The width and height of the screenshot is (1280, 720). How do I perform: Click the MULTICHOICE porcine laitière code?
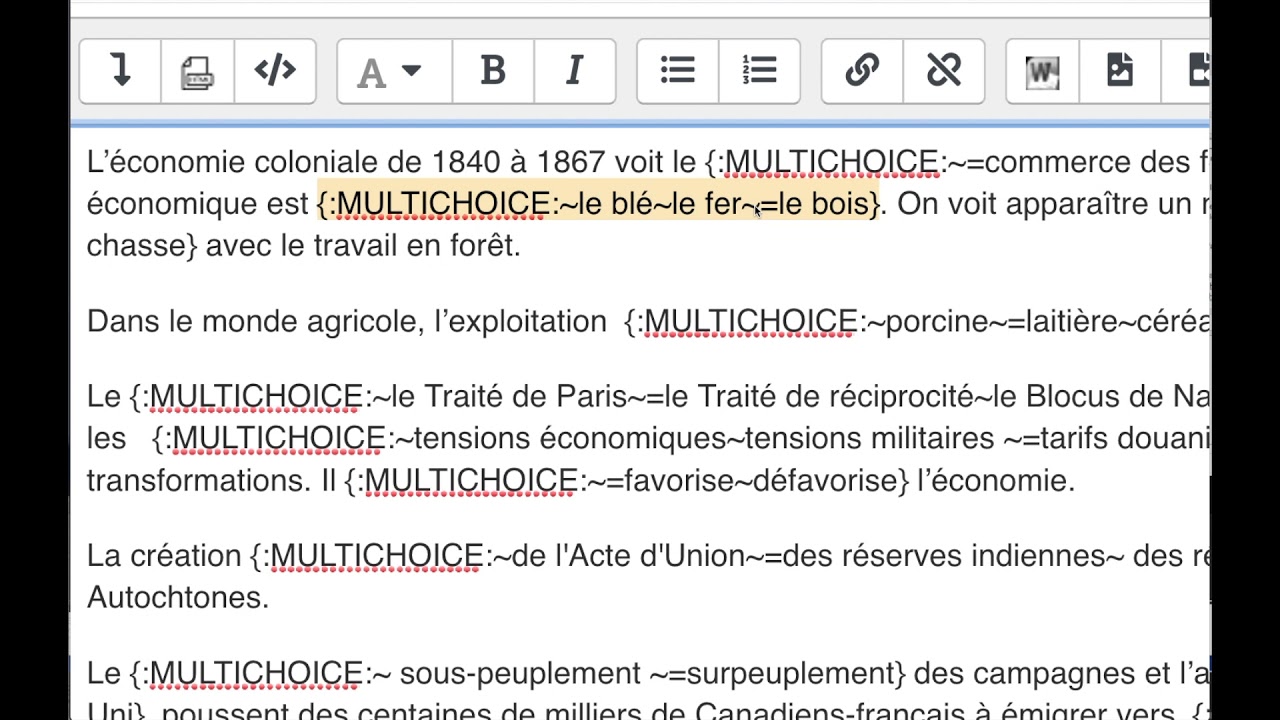point(917,321)
